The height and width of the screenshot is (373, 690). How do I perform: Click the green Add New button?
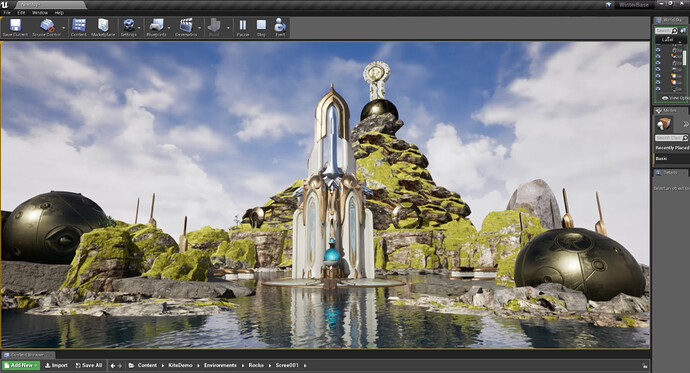tap(21, 366)
